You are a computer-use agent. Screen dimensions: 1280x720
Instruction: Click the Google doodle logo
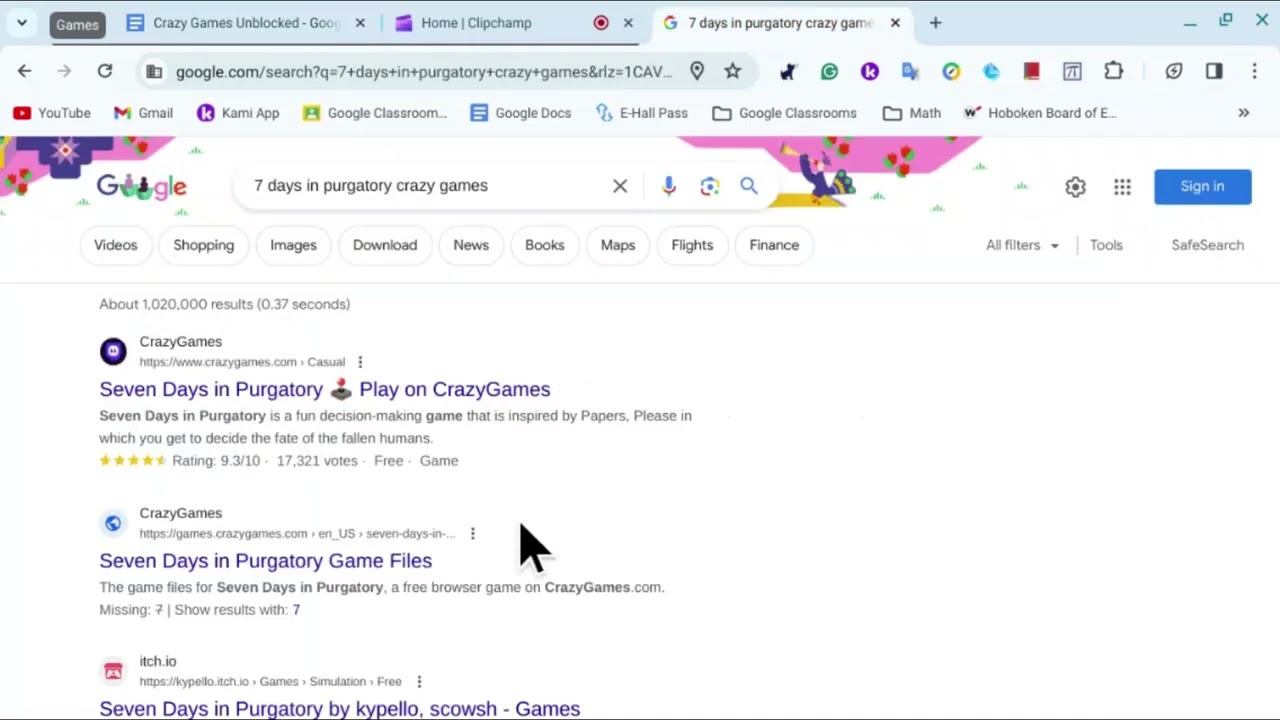141,187
